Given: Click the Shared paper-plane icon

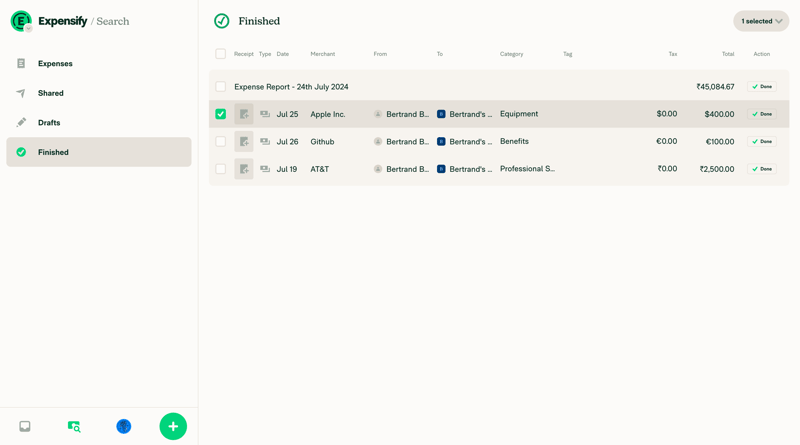Looking at the screenshot, I should pyautogui.click(x=21, y=93).
